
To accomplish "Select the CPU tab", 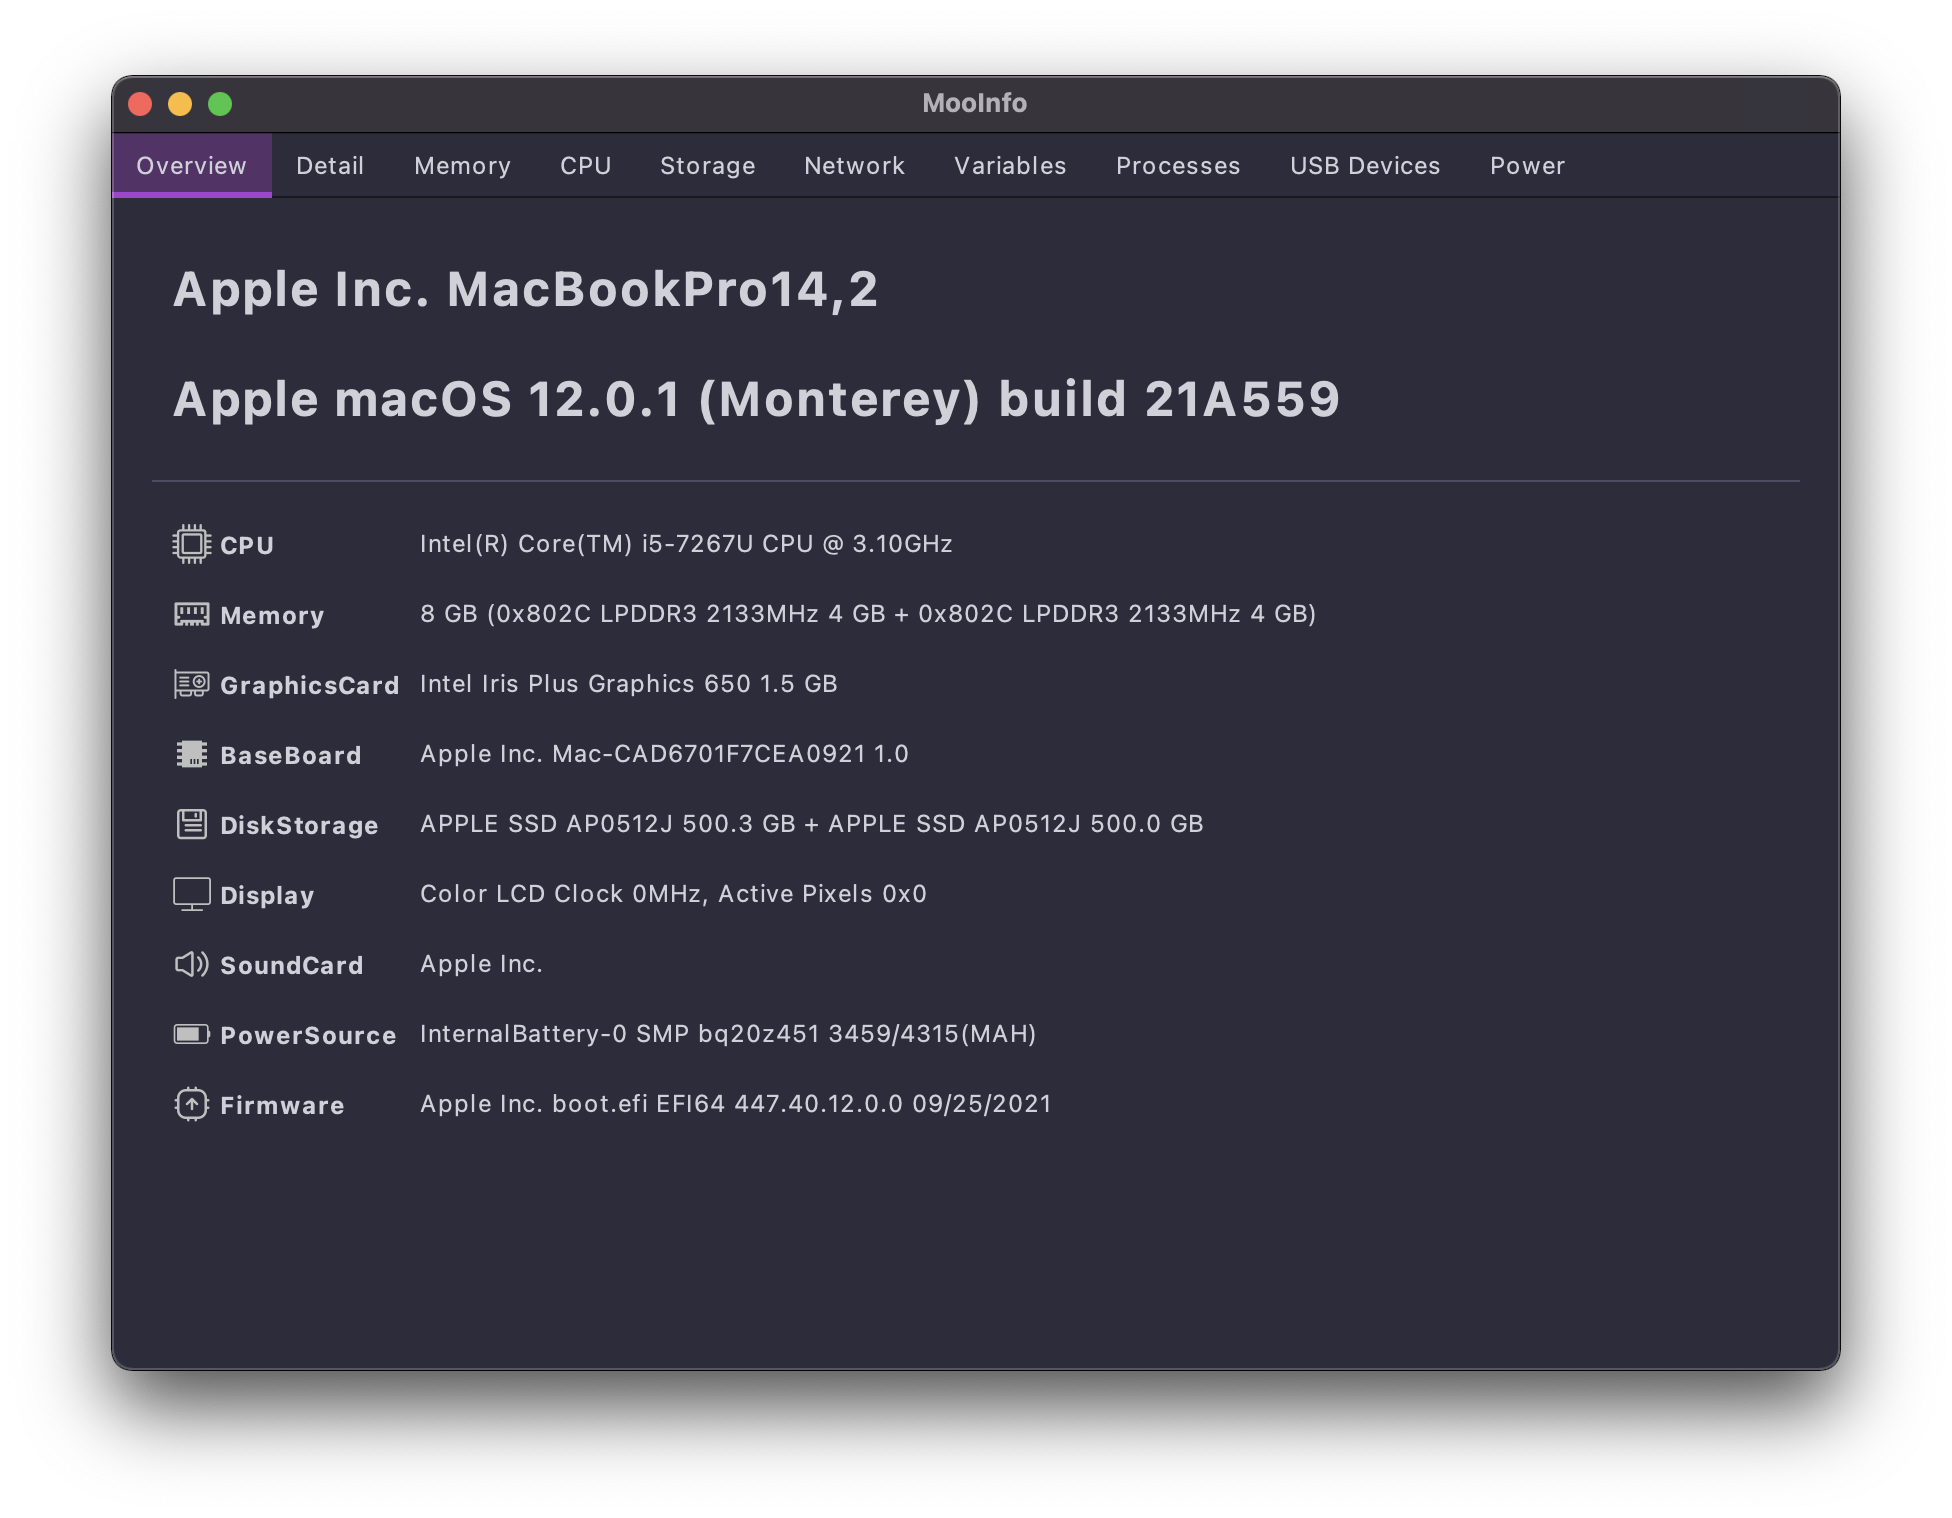I will [x=585, y=166].
